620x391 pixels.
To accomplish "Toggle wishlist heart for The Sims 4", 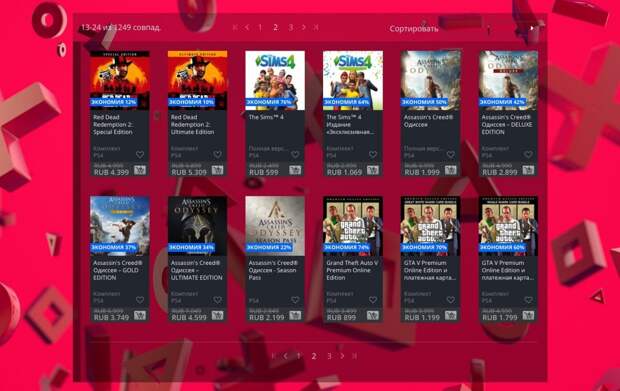I will point(295,155).
